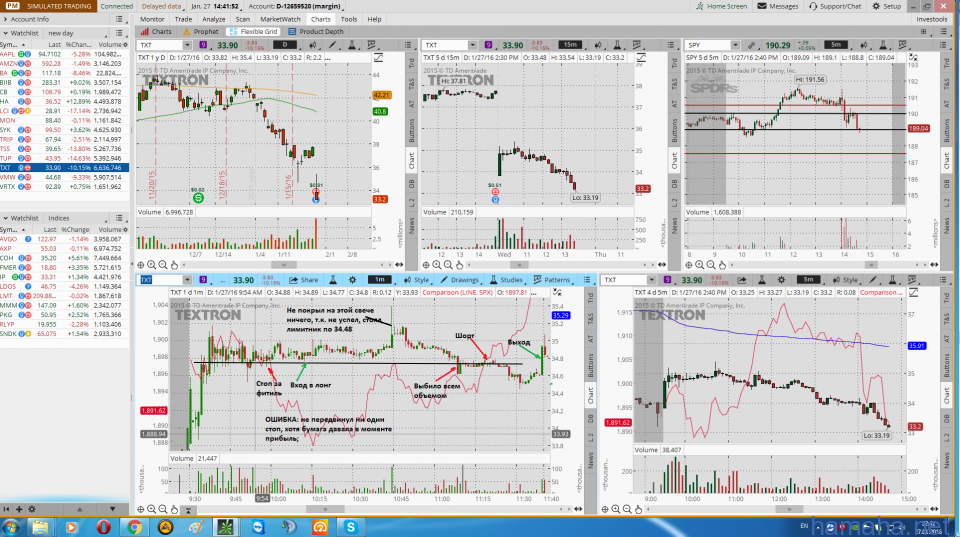Switch to the Monitor tab
This screenshot has width=960, height=537.
point(152,19)
